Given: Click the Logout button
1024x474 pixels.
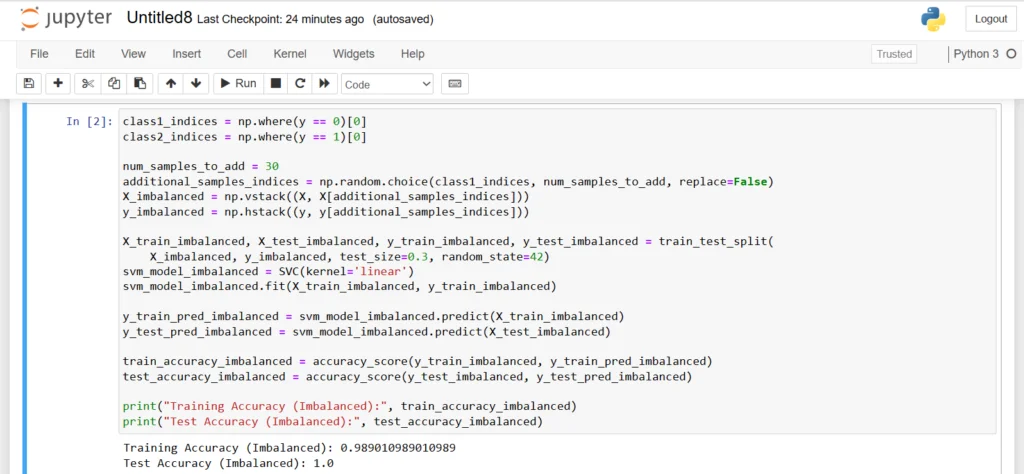Looking at the screenshot, I should coord(991,19).
